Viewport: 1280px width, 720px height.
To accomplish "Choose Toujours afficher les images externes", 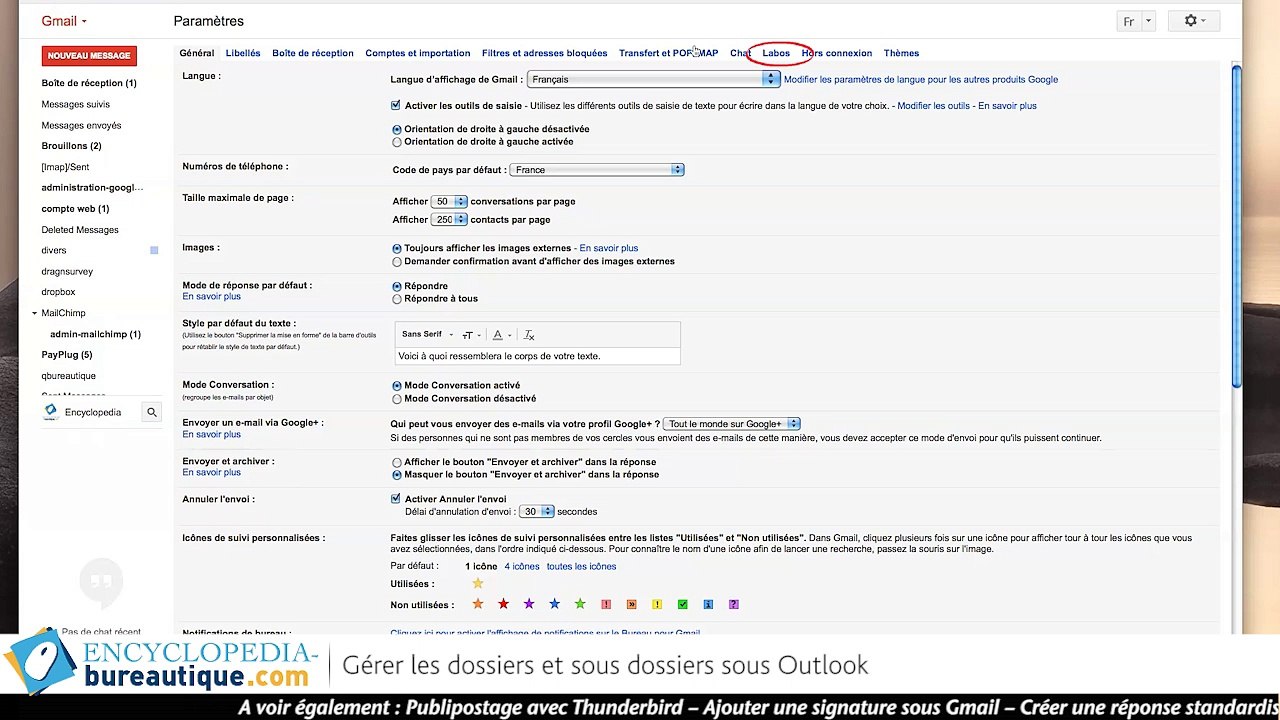I will (397, 248).
